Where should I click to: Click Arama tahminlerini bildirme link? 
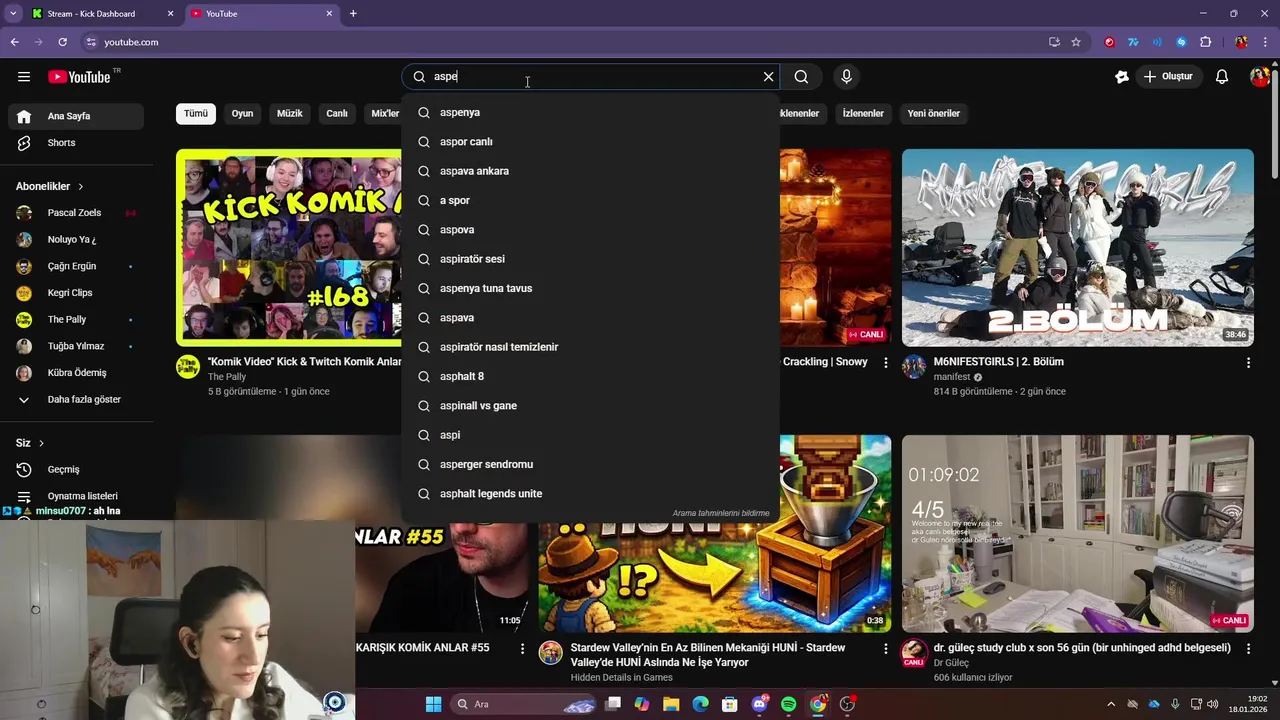[x=721, y=513]
